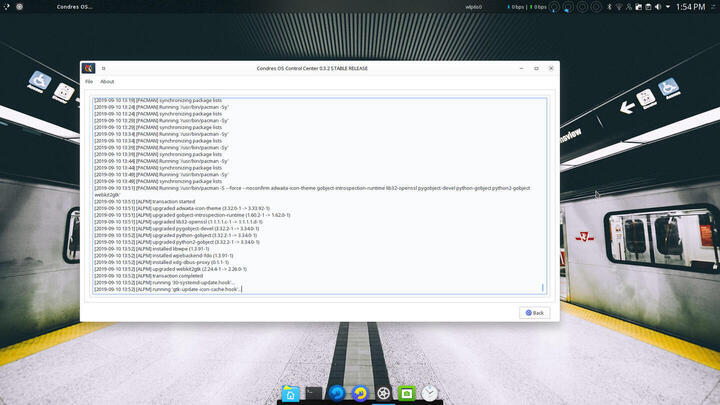
Task: Open the yellow swirl app in dock
Action: coord(360,394)
